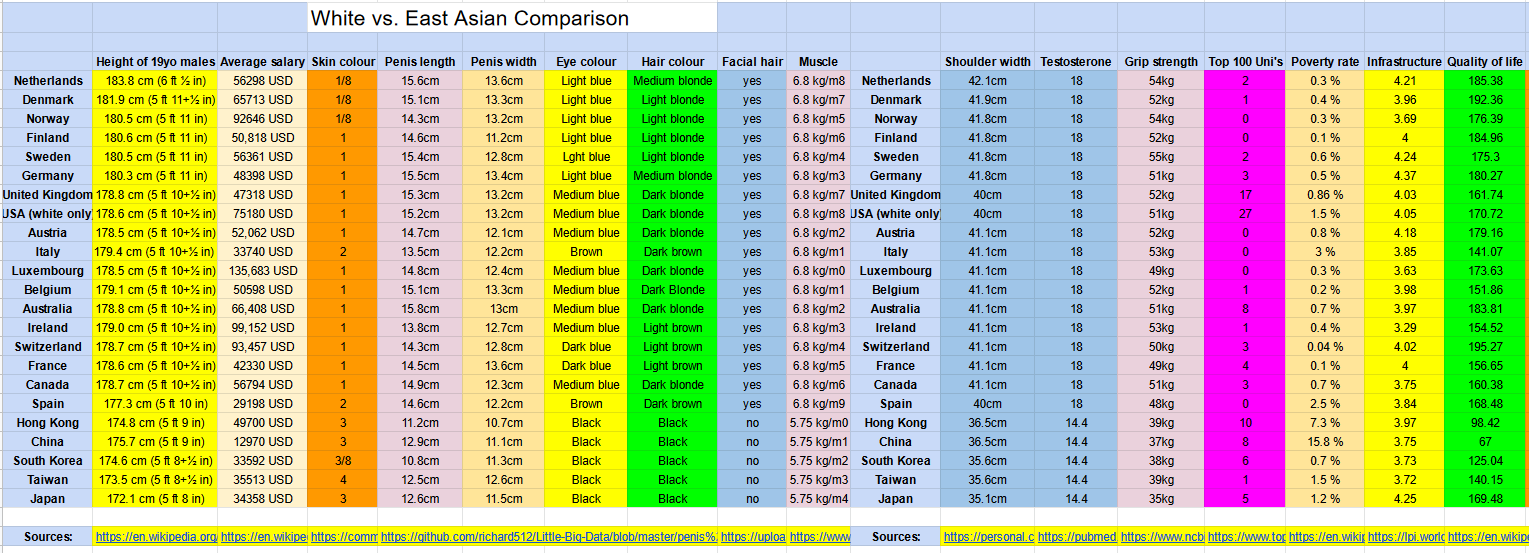Select the Poverty rate column header
The width and height of the screenshot is (1529, 553).
click(1325, 62)
